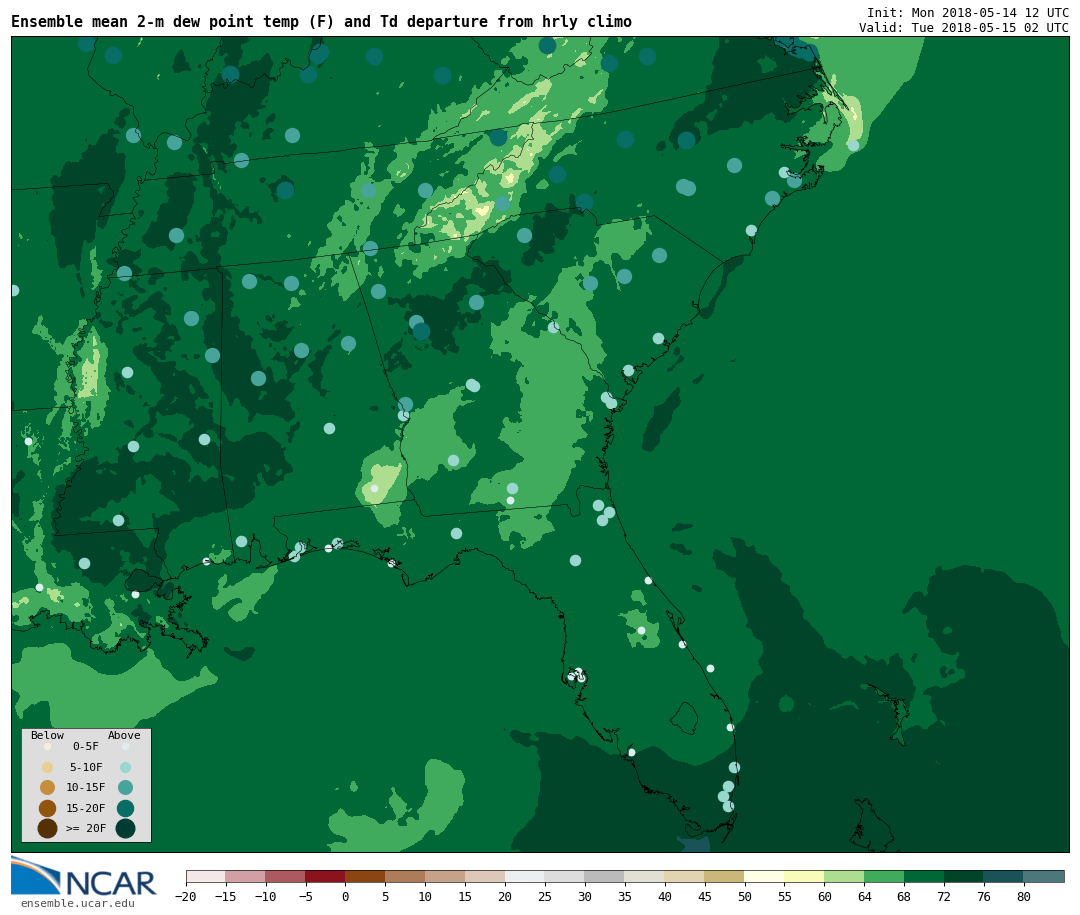Click the 'Below' legend heading
The height and width of the screenshot is (915, 1080).
48,735
